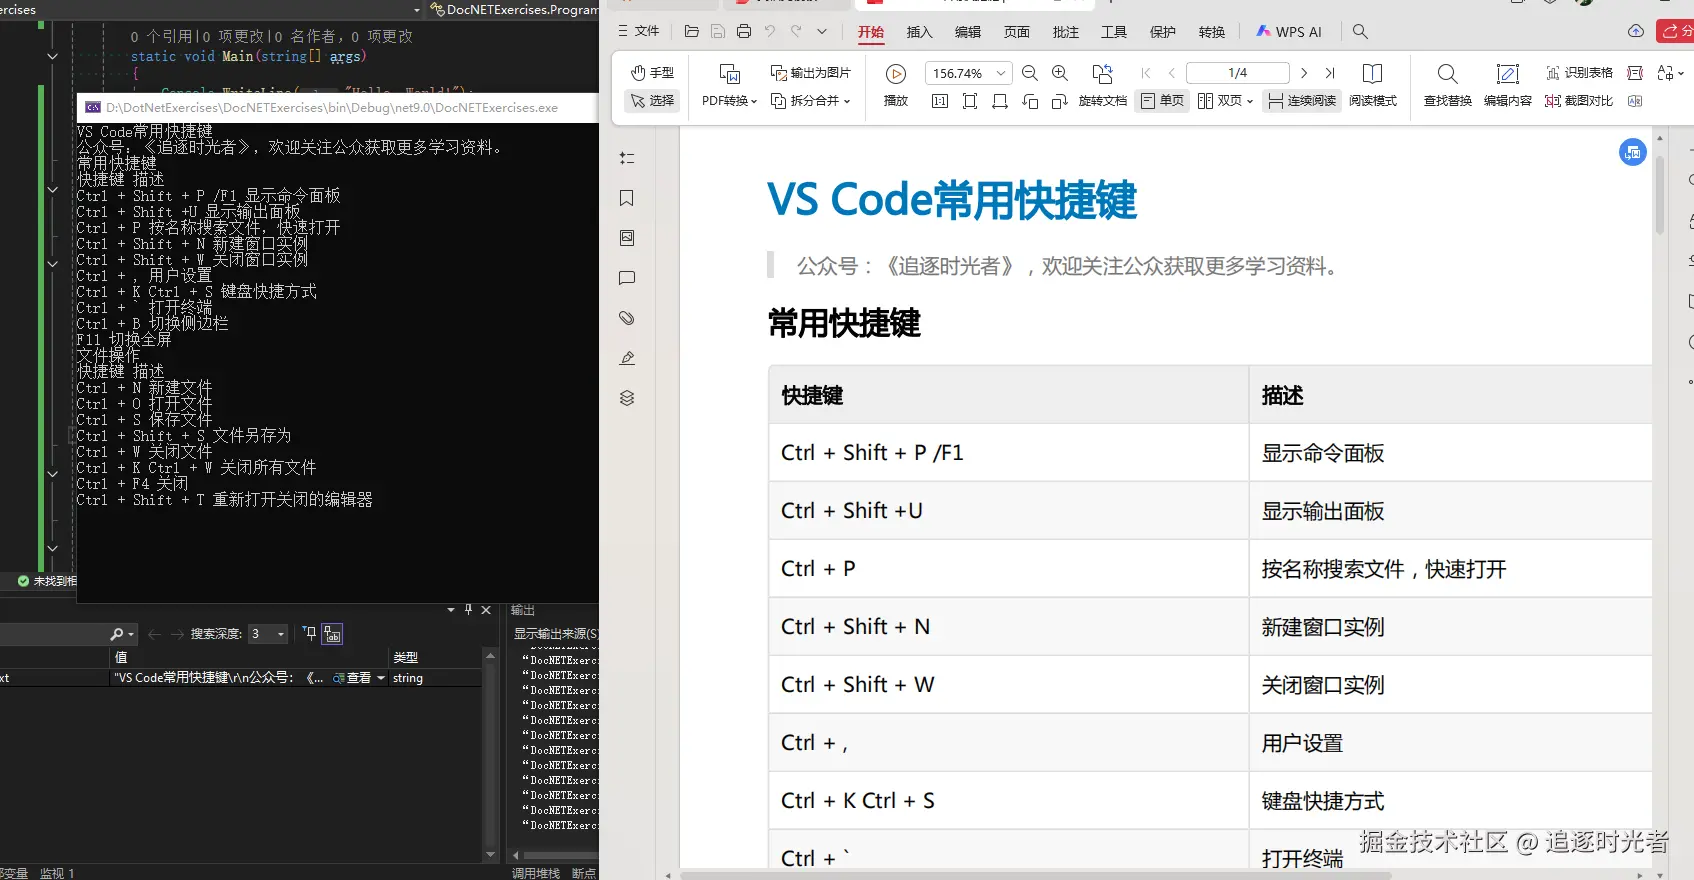Image resolution: width=1694 pixels, height=880 pixels.
Task: Go to first page in PDF viewer
Action: tap(1146, 73)
